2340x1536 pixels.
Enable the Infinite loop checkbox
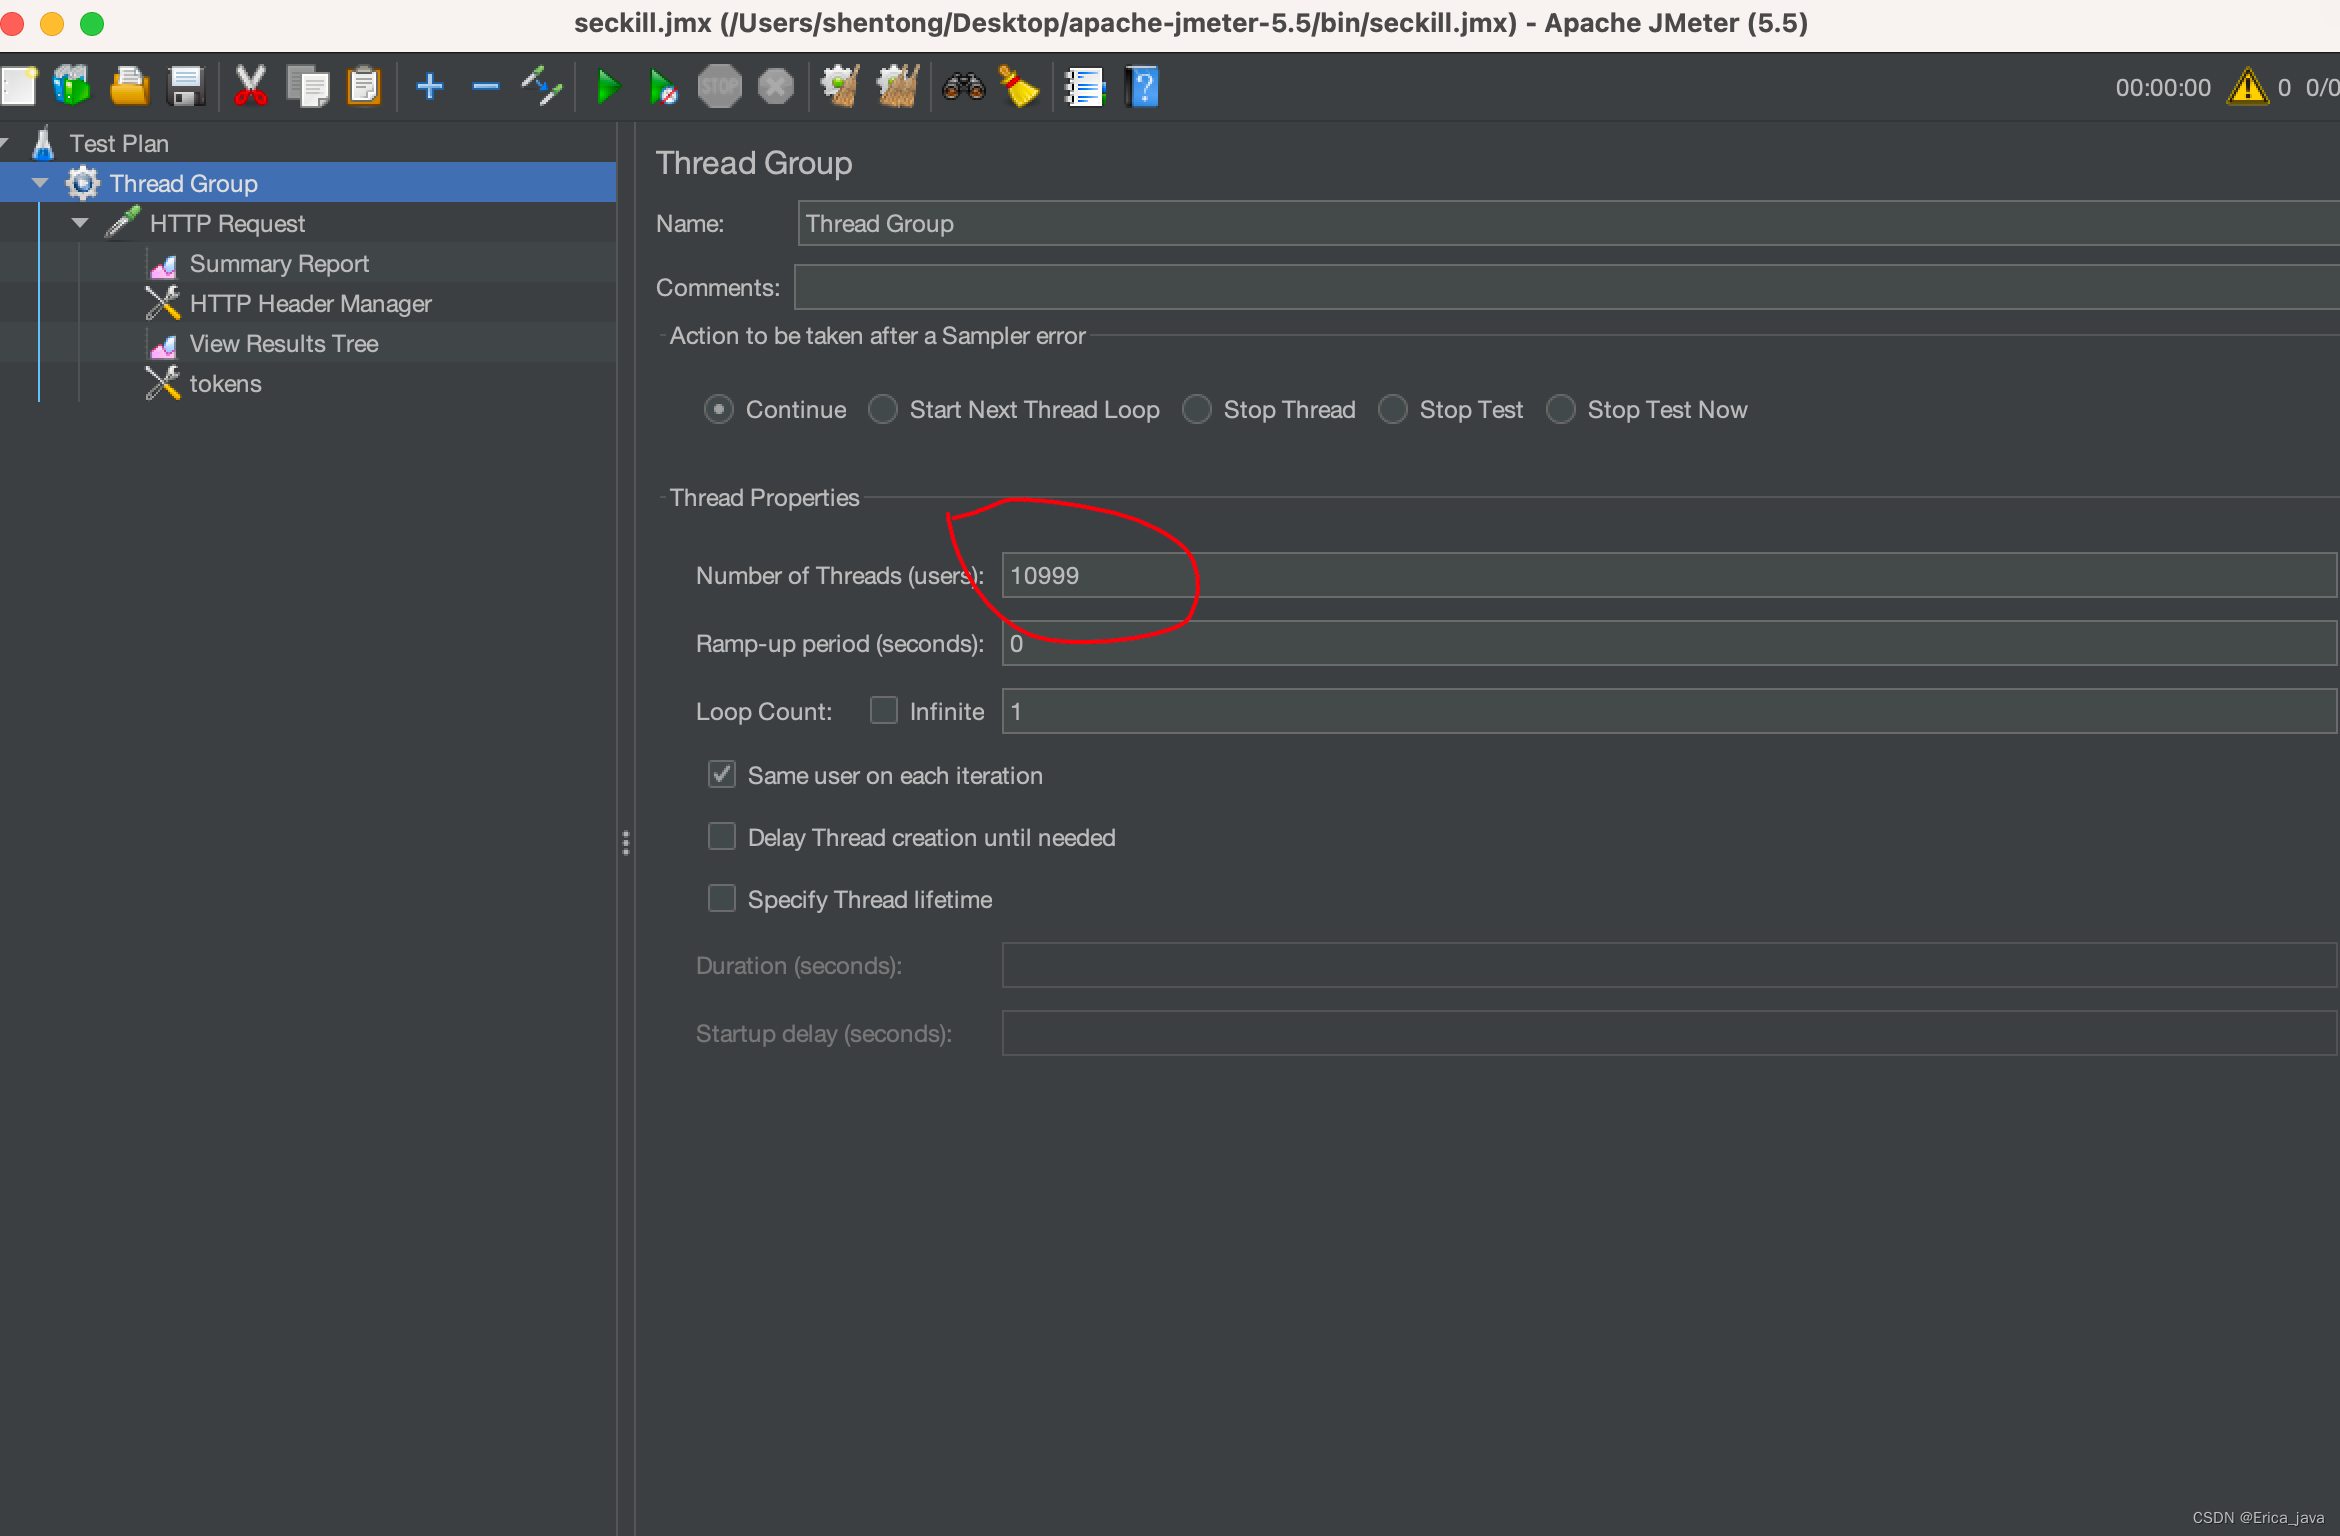pos(884,711)
